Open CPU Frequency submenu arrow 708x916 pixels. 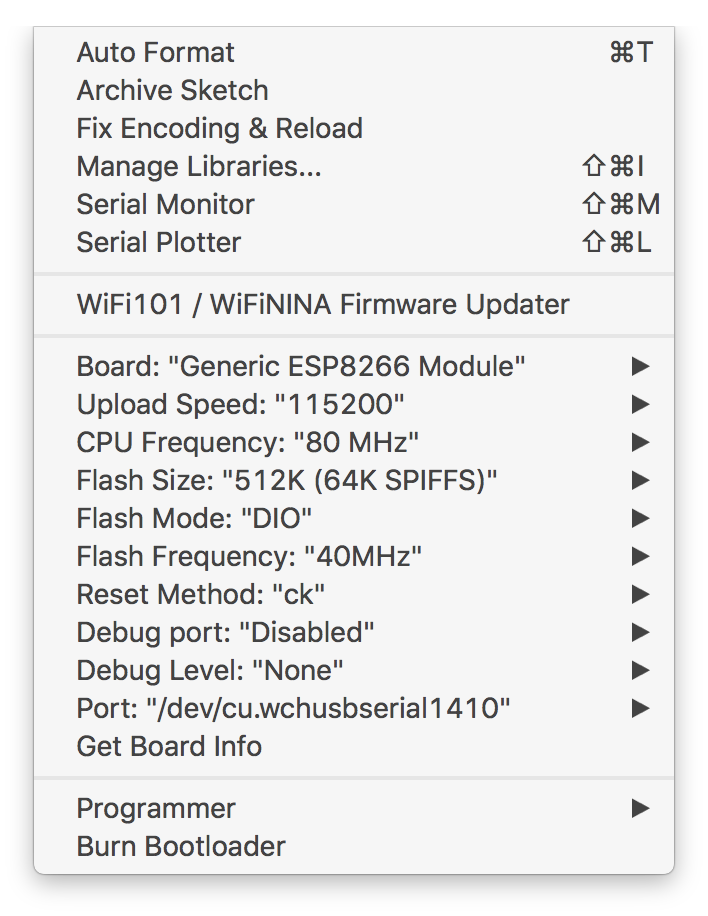(x=641, y=442)
